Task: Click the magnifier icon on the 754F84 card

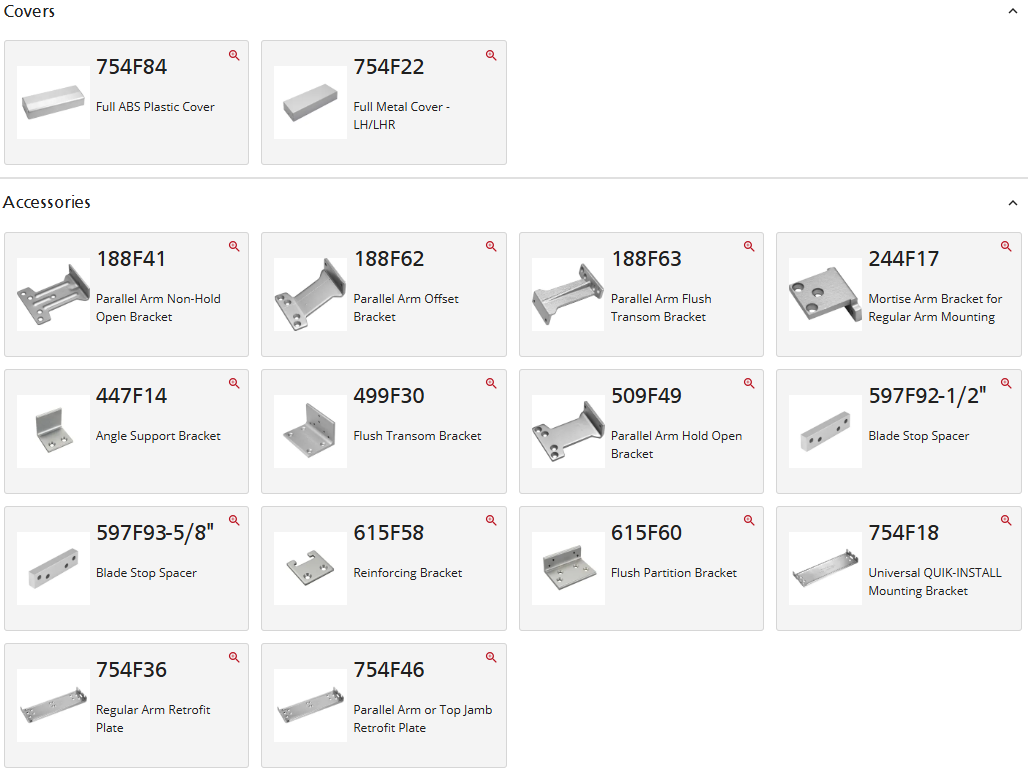Action: [234, 56]
